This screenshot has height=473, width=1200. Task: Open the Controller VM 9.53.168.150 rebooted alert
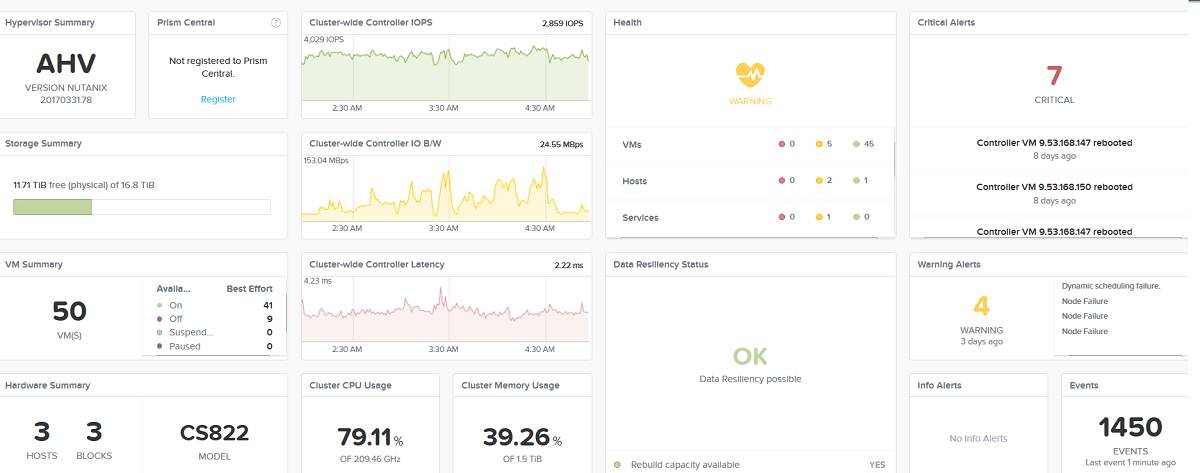pos(1054,187)
